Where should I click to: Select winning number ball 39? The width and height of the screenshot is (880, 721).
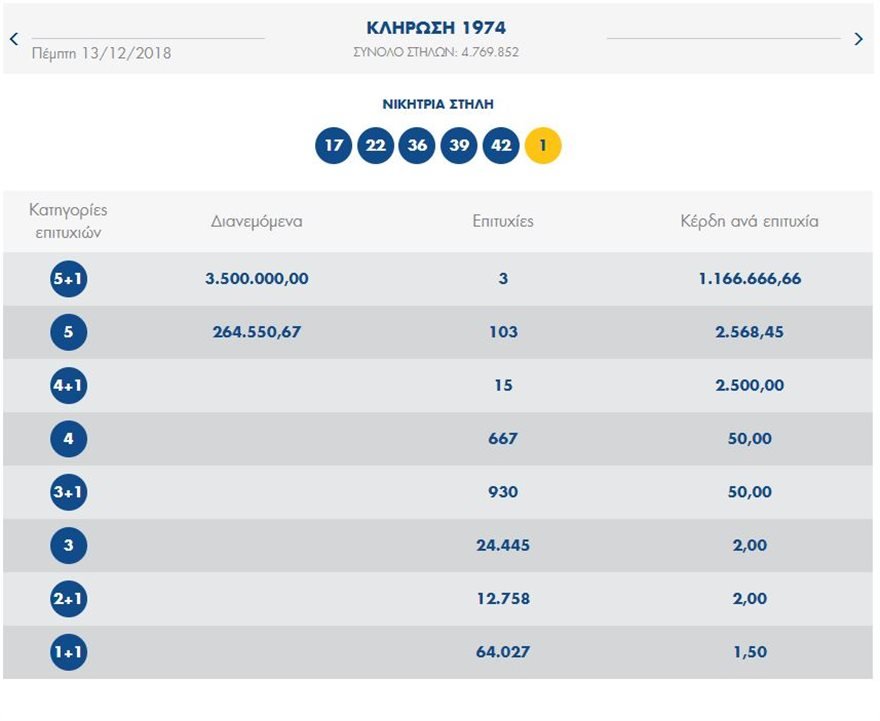click(x=459, y=145)
